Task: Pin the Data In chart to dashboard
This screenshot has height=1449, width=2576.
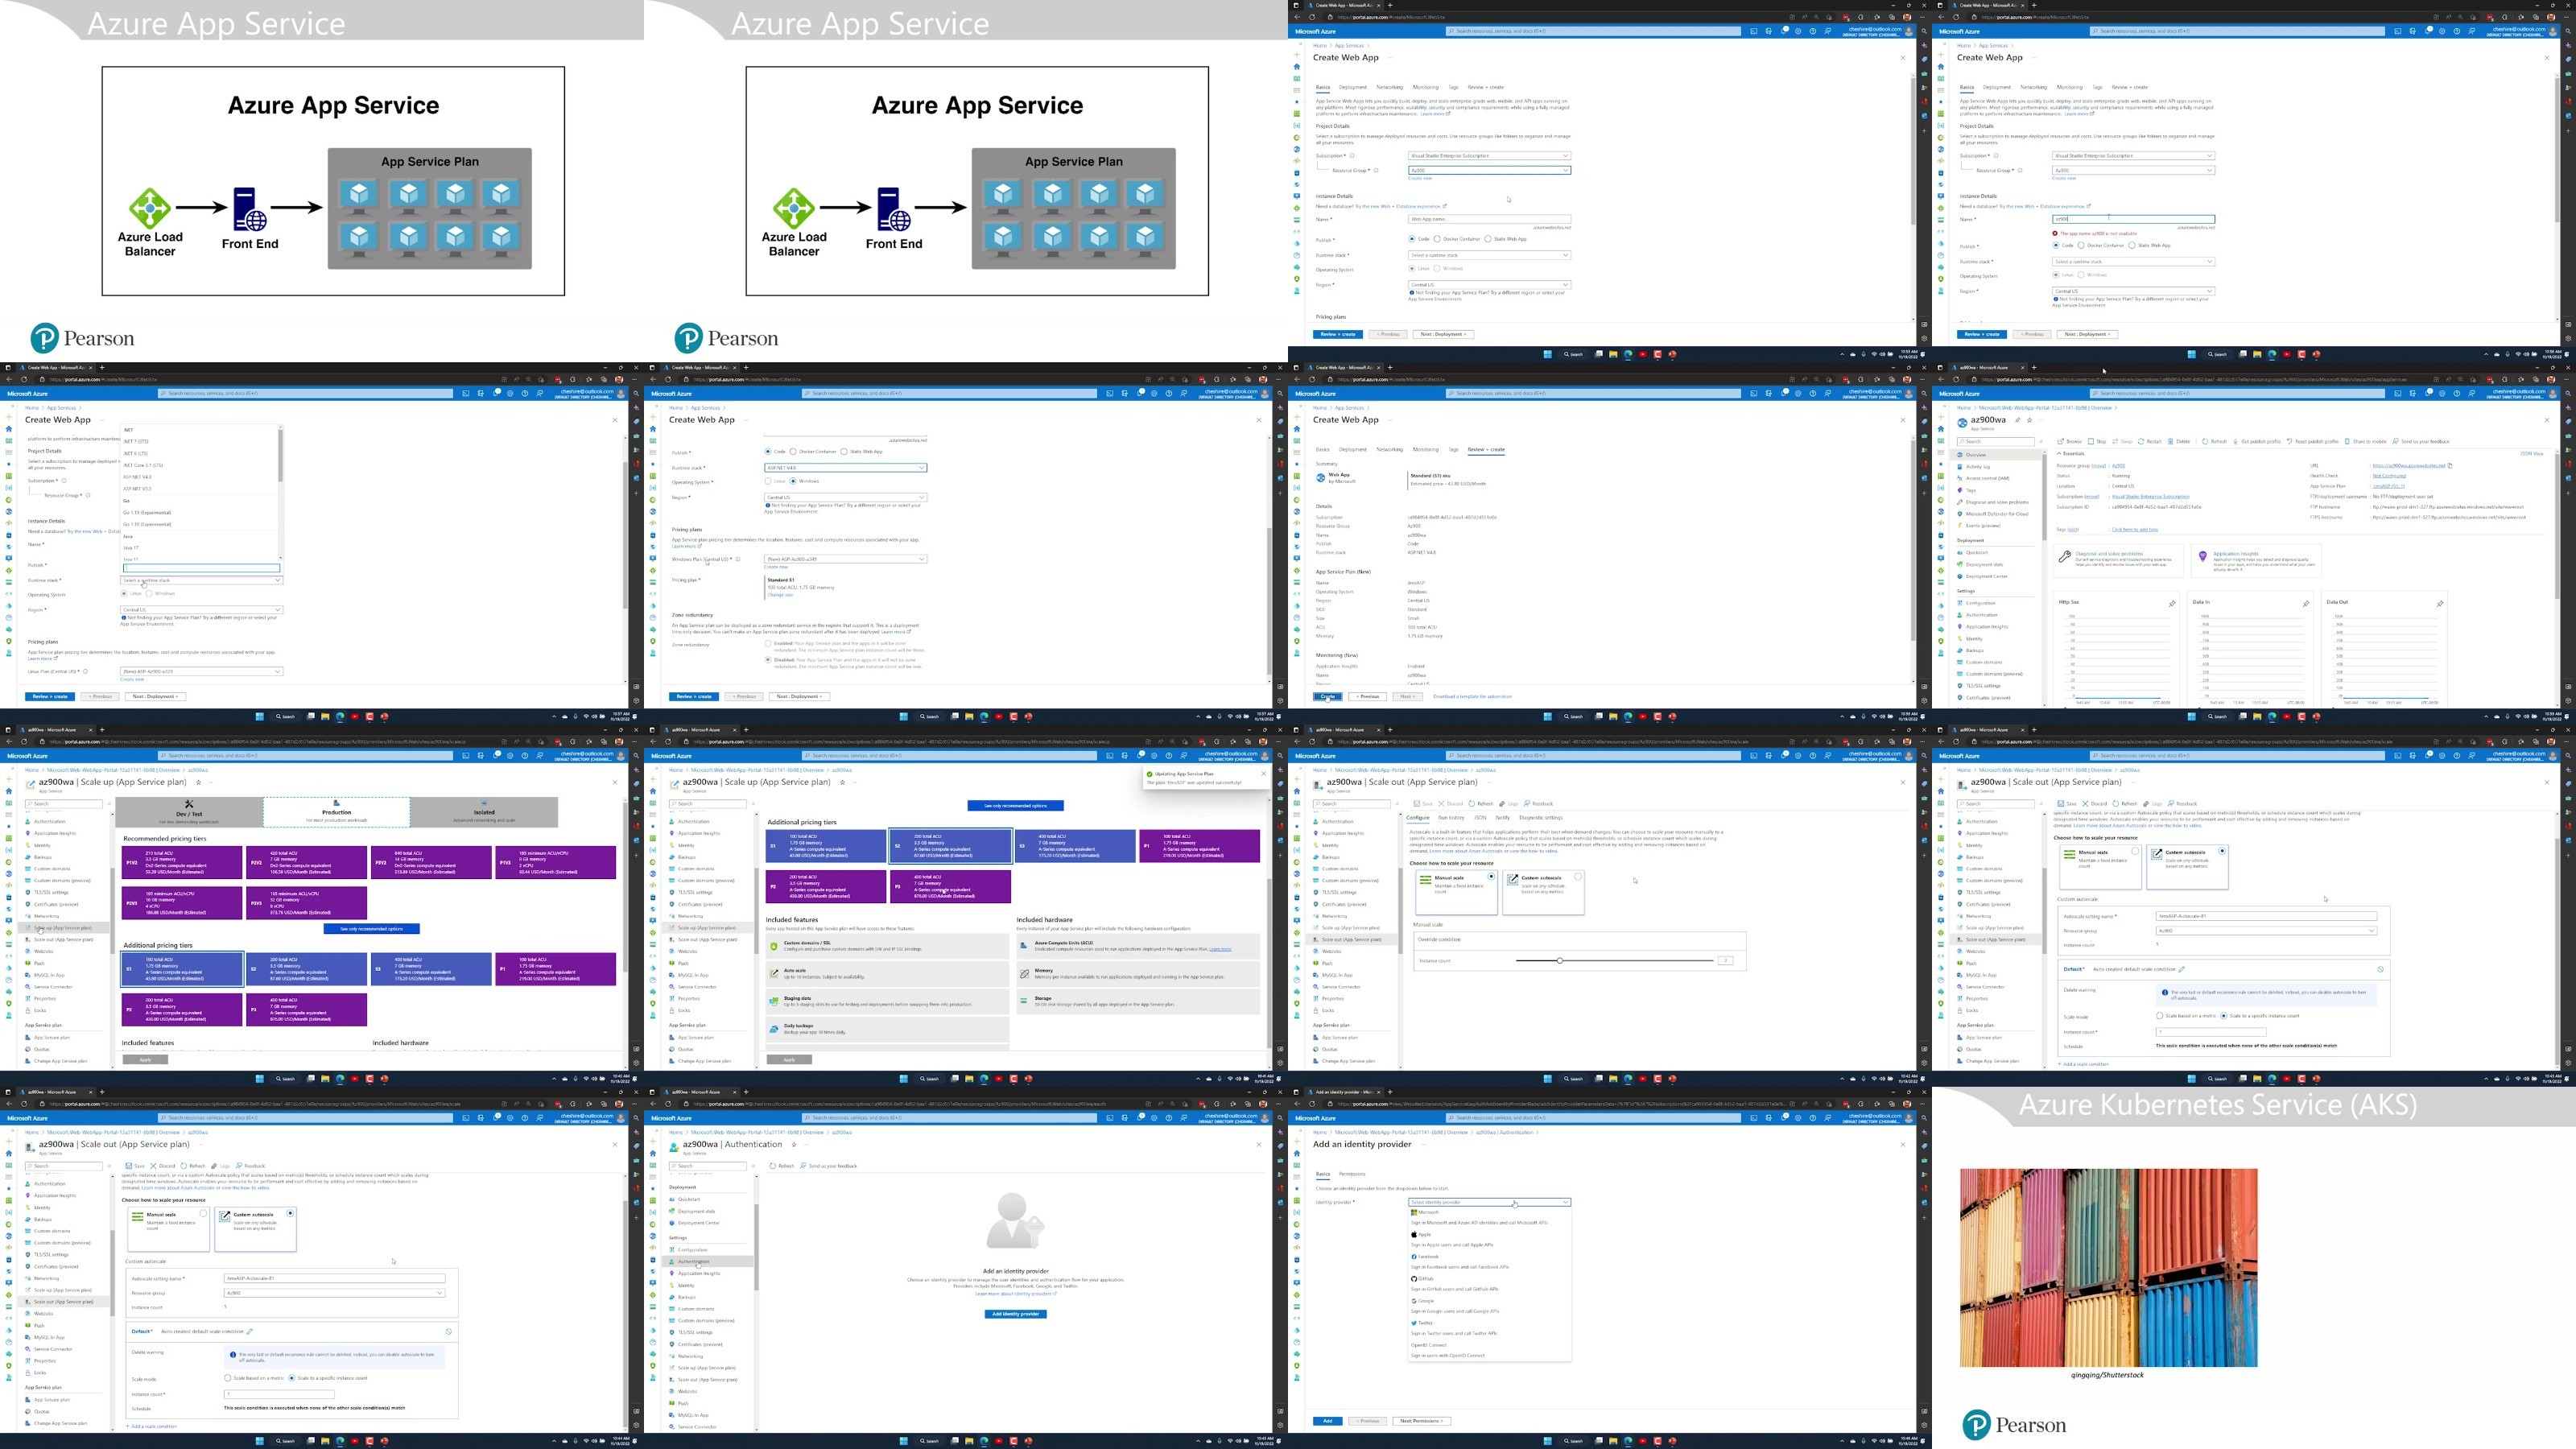Action: (x=2306, y=604)
